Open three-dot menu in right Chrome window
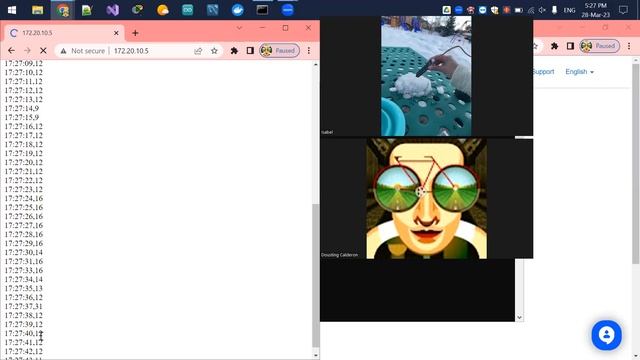 (629, 46)
